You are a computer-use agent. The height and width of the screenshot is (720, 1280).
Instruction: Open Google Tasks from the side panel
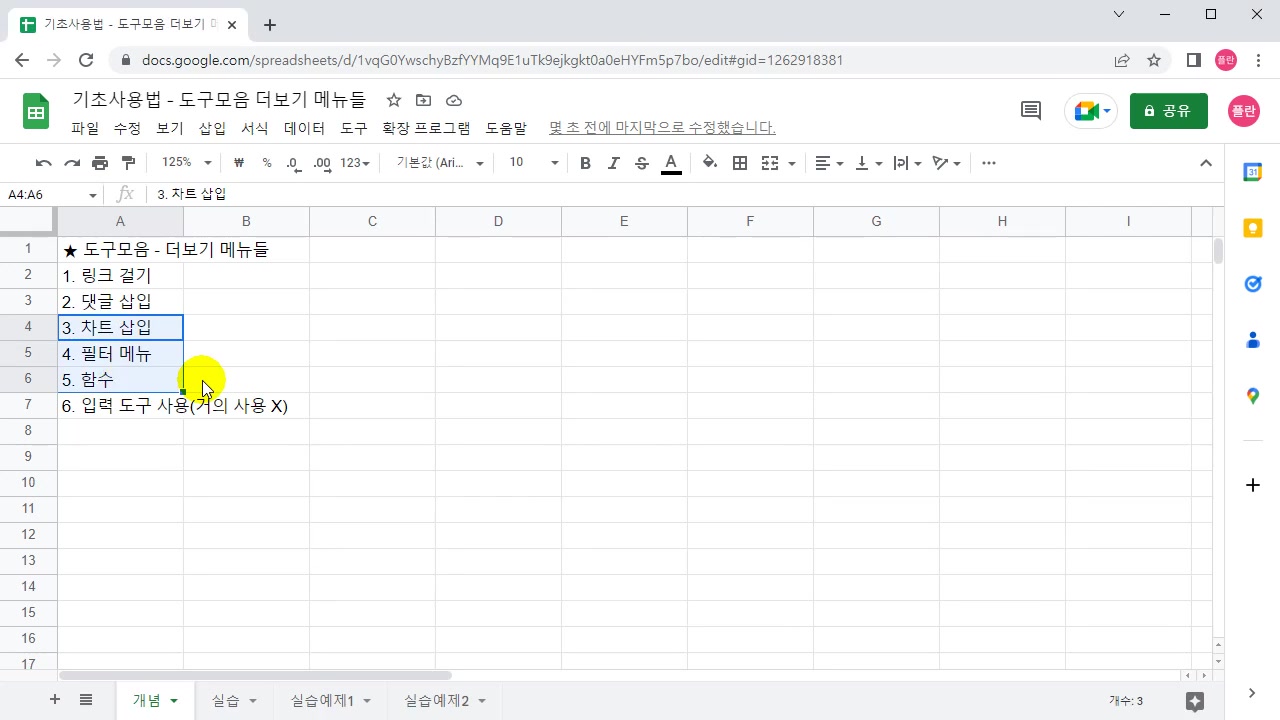tap(1252, 284)
